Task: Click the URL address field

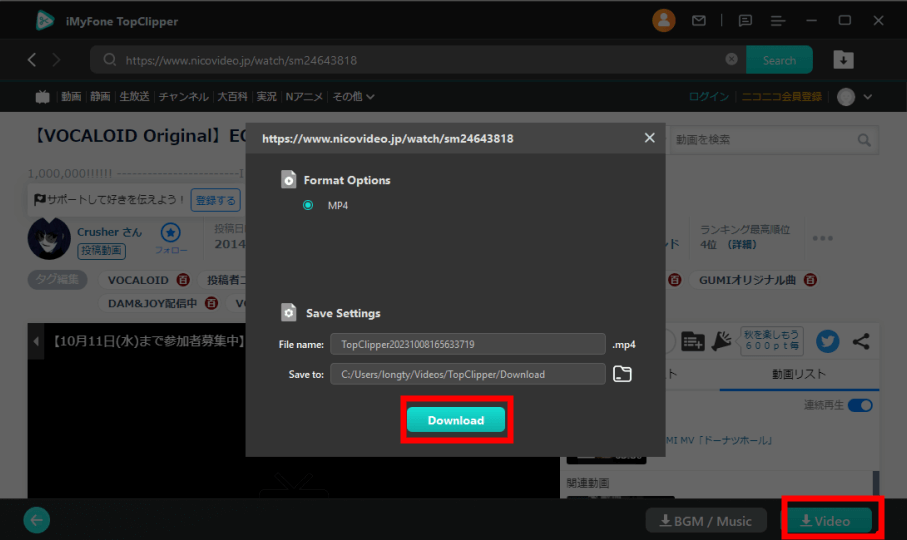Action: (x=418, y=60)
